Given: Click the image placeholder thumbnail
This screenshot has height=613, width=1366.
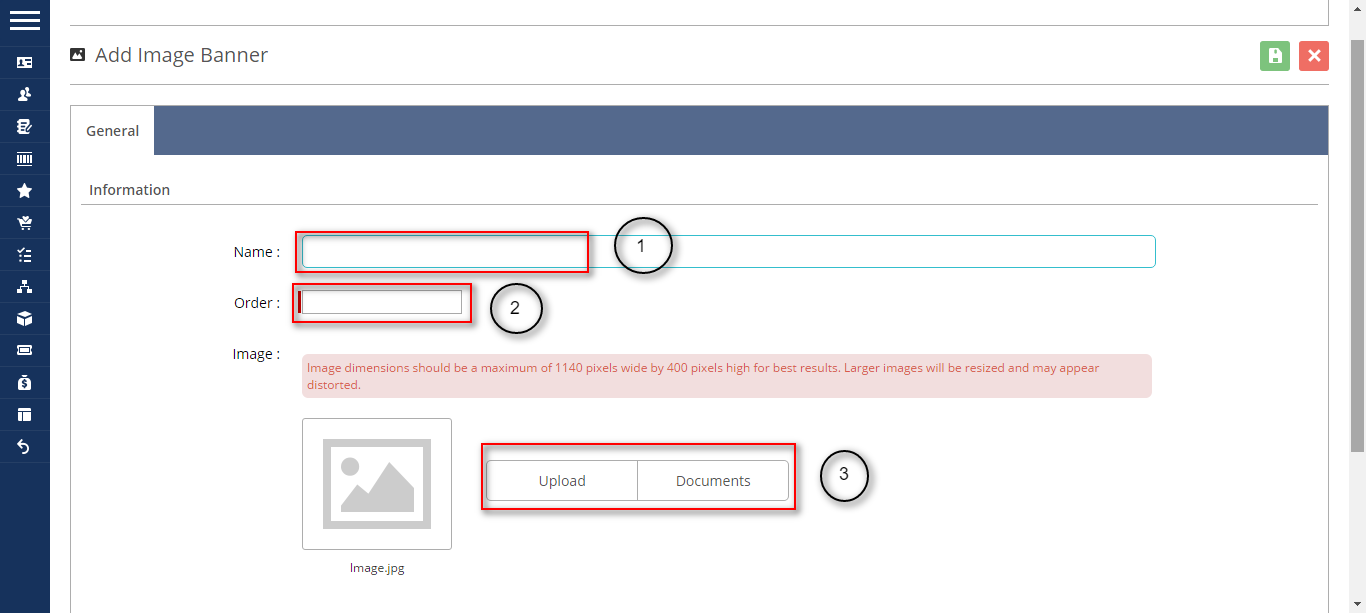Looking at the screenshot, I should tap(377, 484).
